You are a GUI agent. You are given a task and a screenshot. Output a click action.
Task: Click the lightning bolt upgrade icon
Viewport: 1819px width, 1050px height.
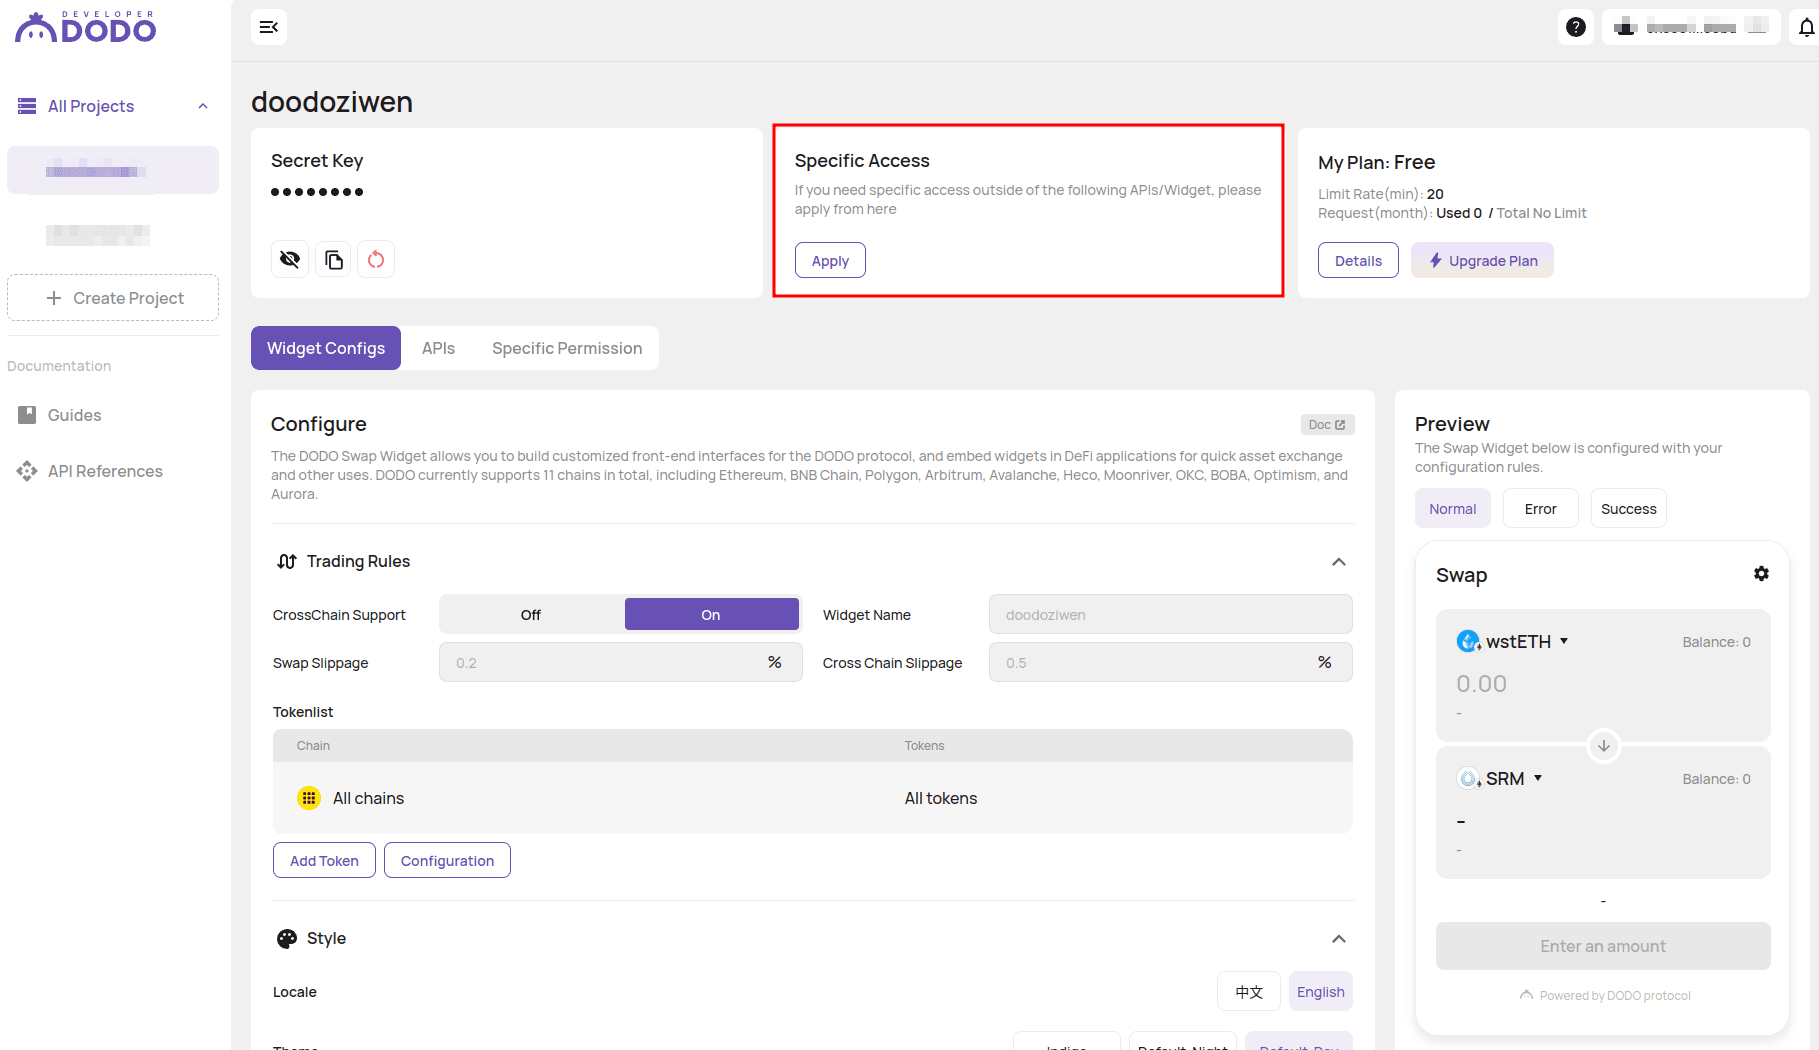tap(1435, 260)
